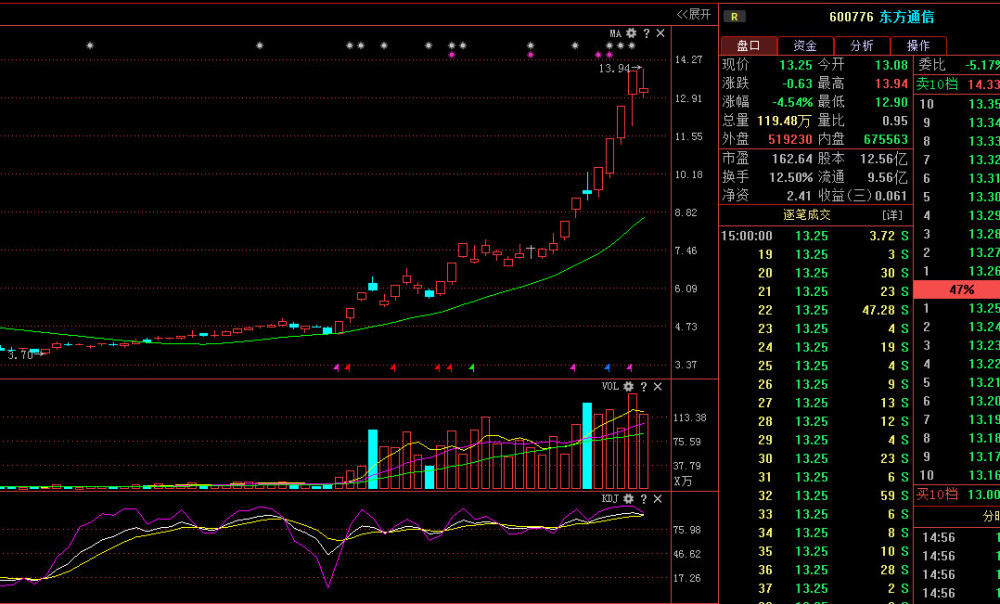Click the yellow R badge beside stock code
The width and height of the screenshot is (1000, 604).
tap(735, 17)
